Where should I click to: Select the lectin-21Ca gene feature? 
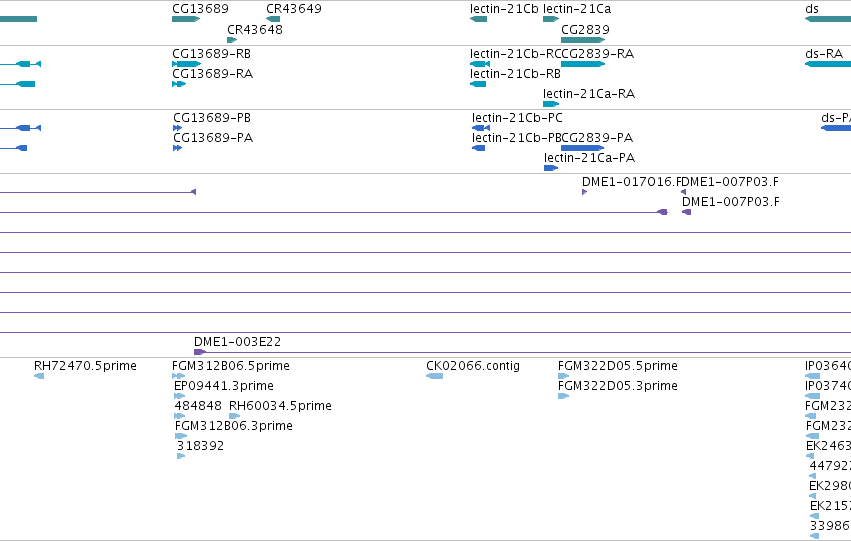551,19
